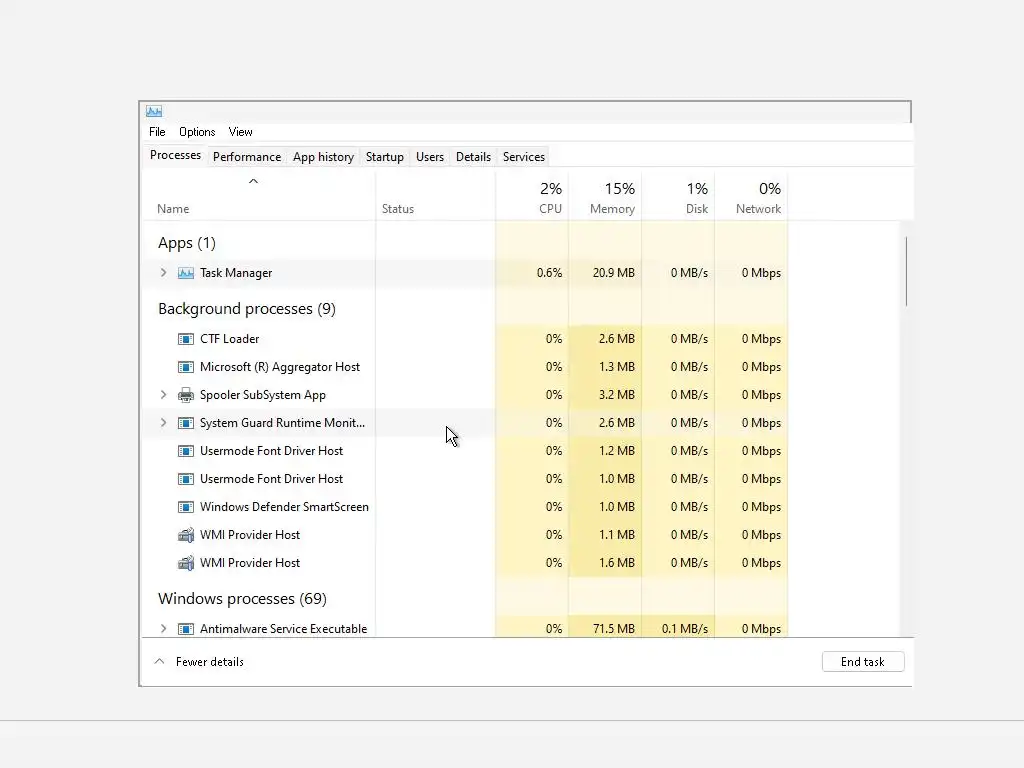The height and width of the screenshot is (768, 1024).
Task: Click the 71.5 MB memory value
Action: point(614,629)
